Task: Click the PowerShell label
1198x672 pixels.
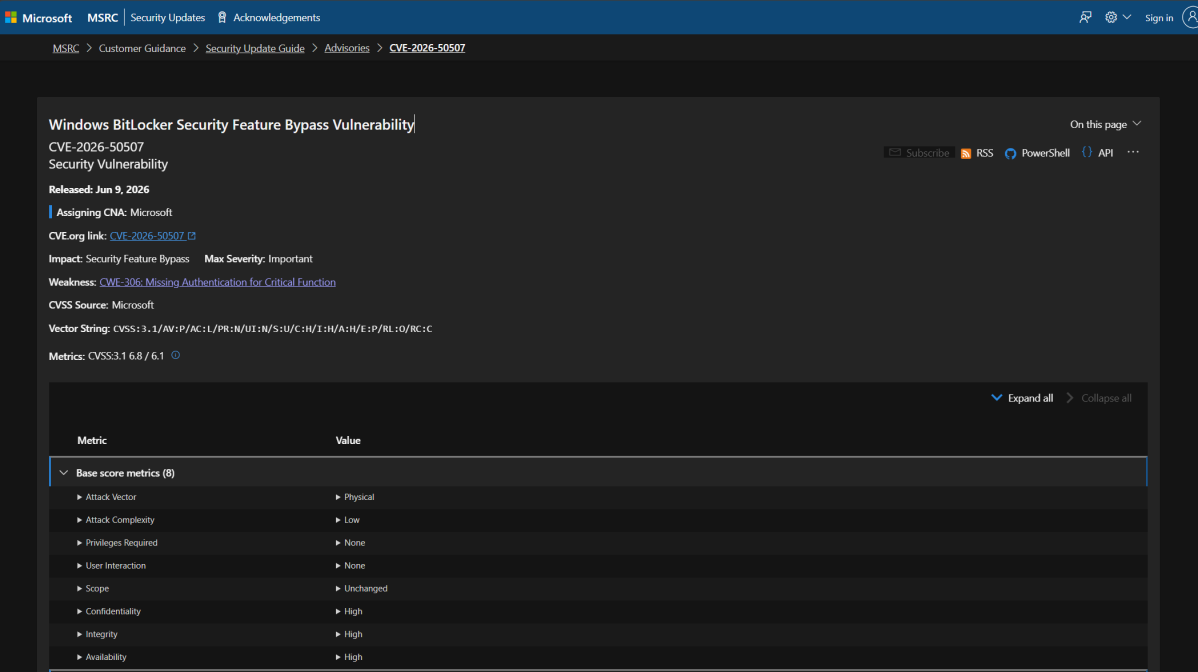Action: pos(1045,153)
